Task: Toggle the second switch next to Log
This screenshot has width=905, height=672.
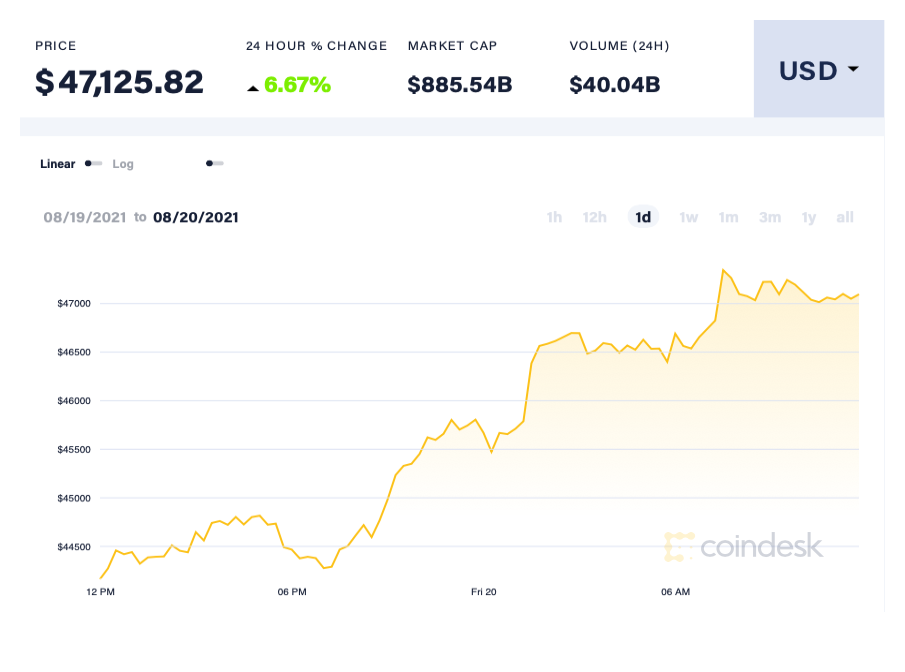Action: [x=214, y=163]
